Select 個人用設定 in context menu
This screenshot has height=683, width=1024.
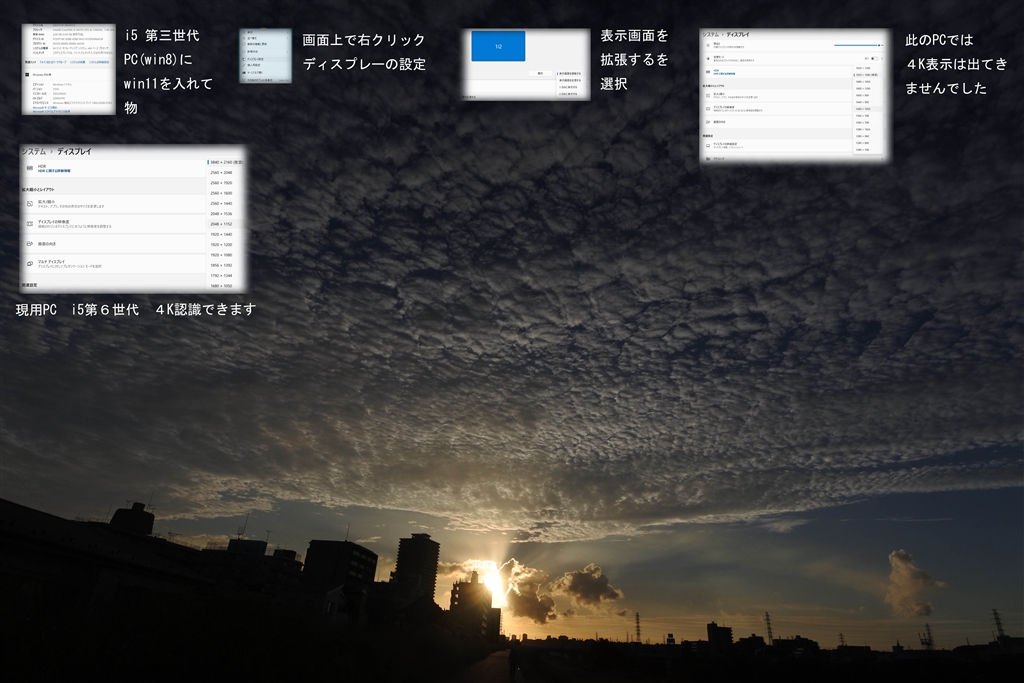pos(253,65)
